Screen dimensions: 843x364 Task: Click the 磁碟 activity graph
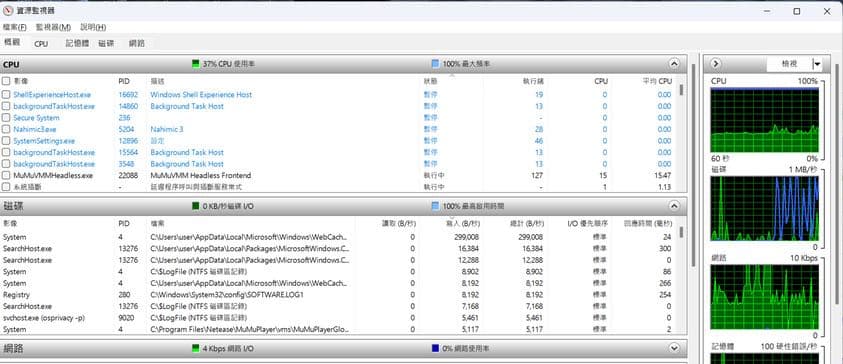click(765, 208)
